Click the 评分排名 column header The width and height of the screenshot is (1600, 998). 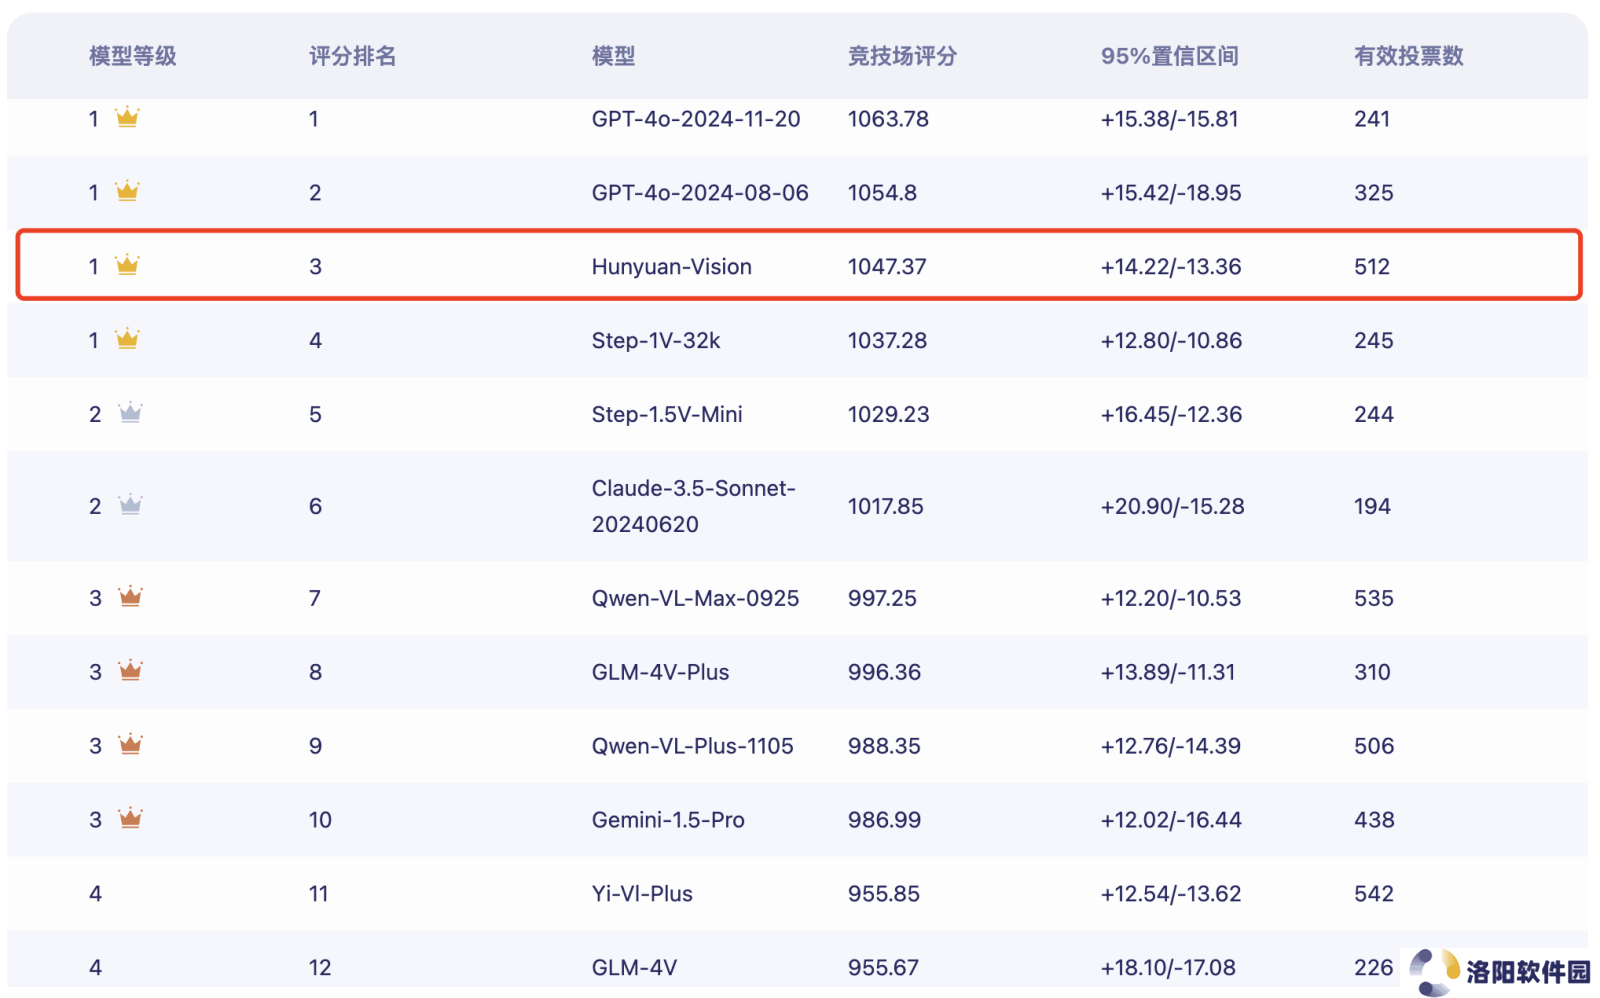(353, 56)
